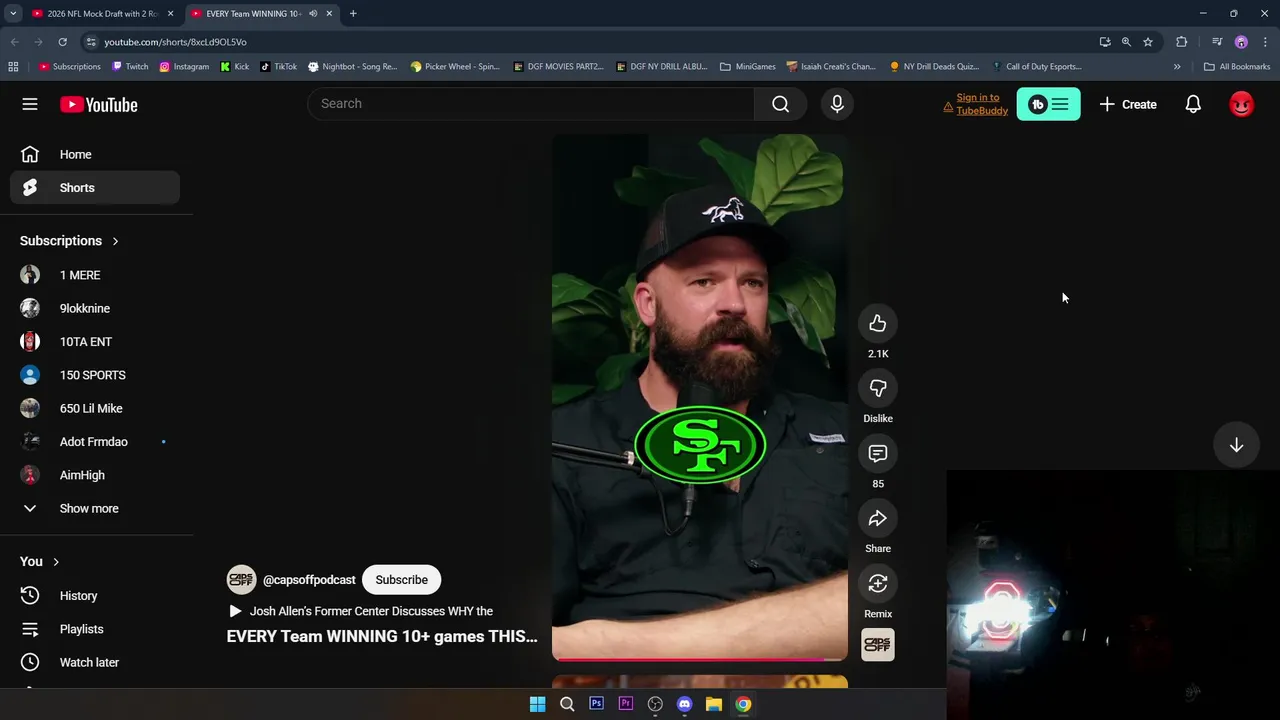Open the Caps Off sound thumbnail
Viewport: 1280px width, 720px height.
tap(878, 645)
